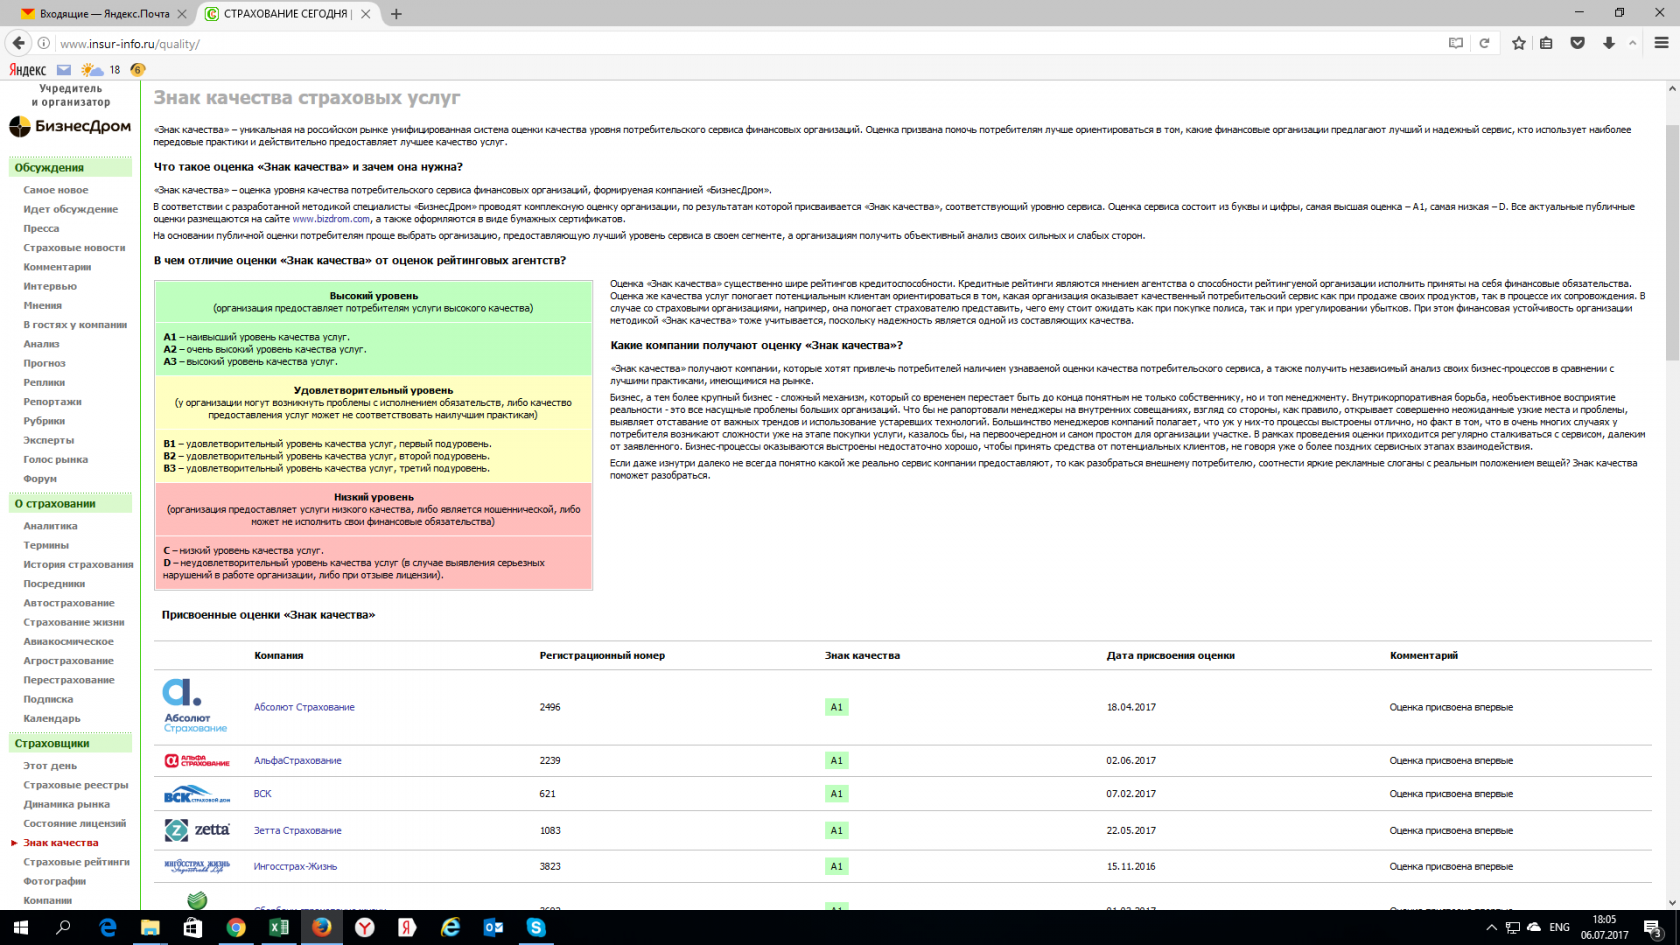1680x945 pixels.
Task: Click the Абсолют Страхование logo
Action: point(195,706)
